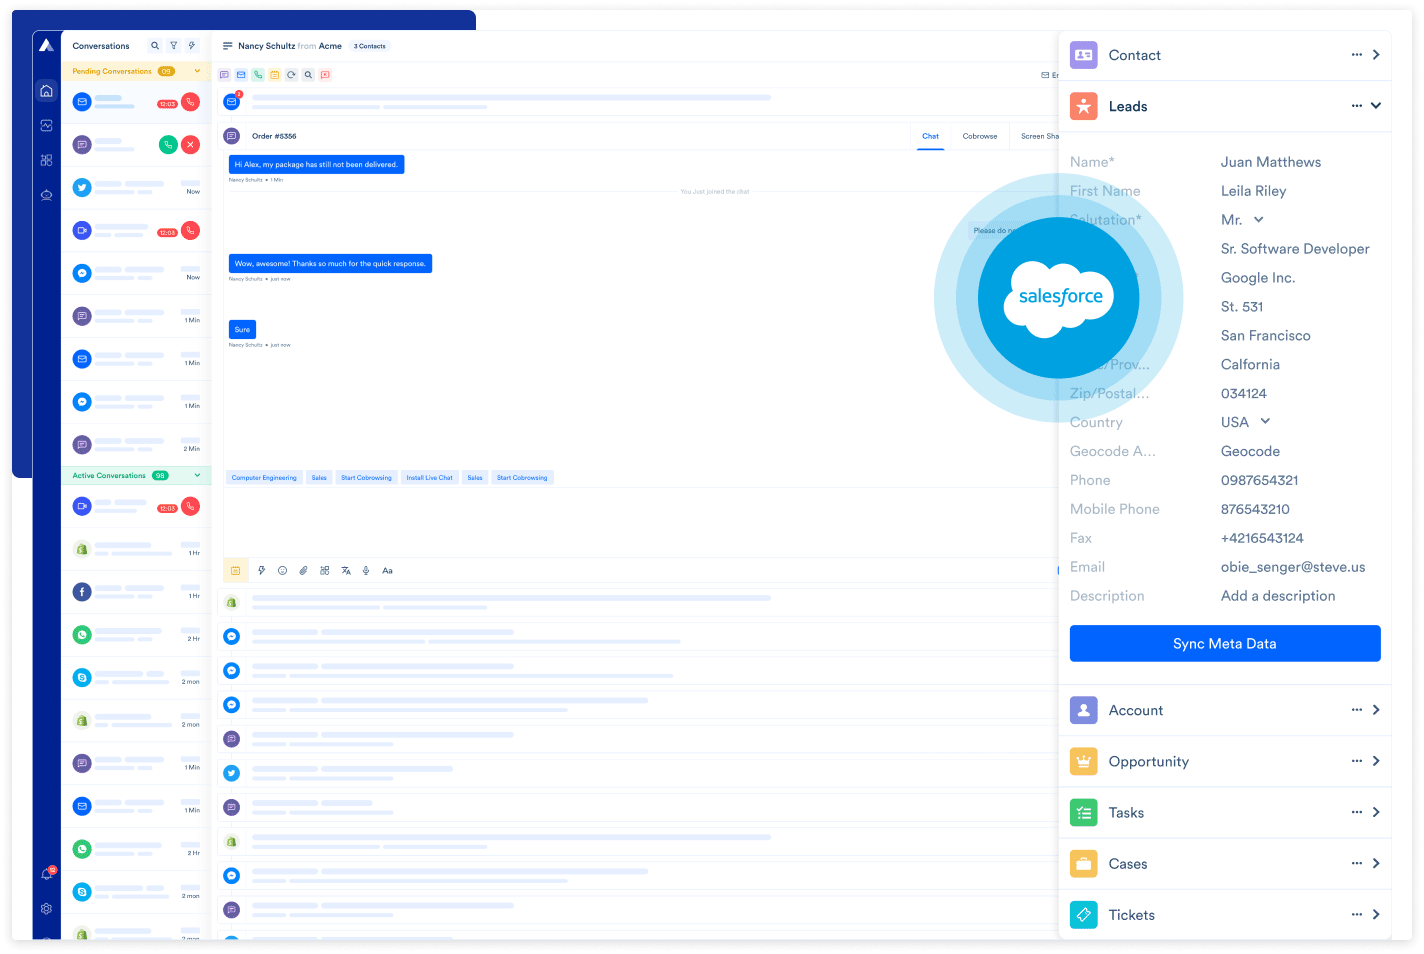The width and height of the screenshot is (1424, 954).
Task: Open the filter icon beside Conversations
Action: coord(174,46)
